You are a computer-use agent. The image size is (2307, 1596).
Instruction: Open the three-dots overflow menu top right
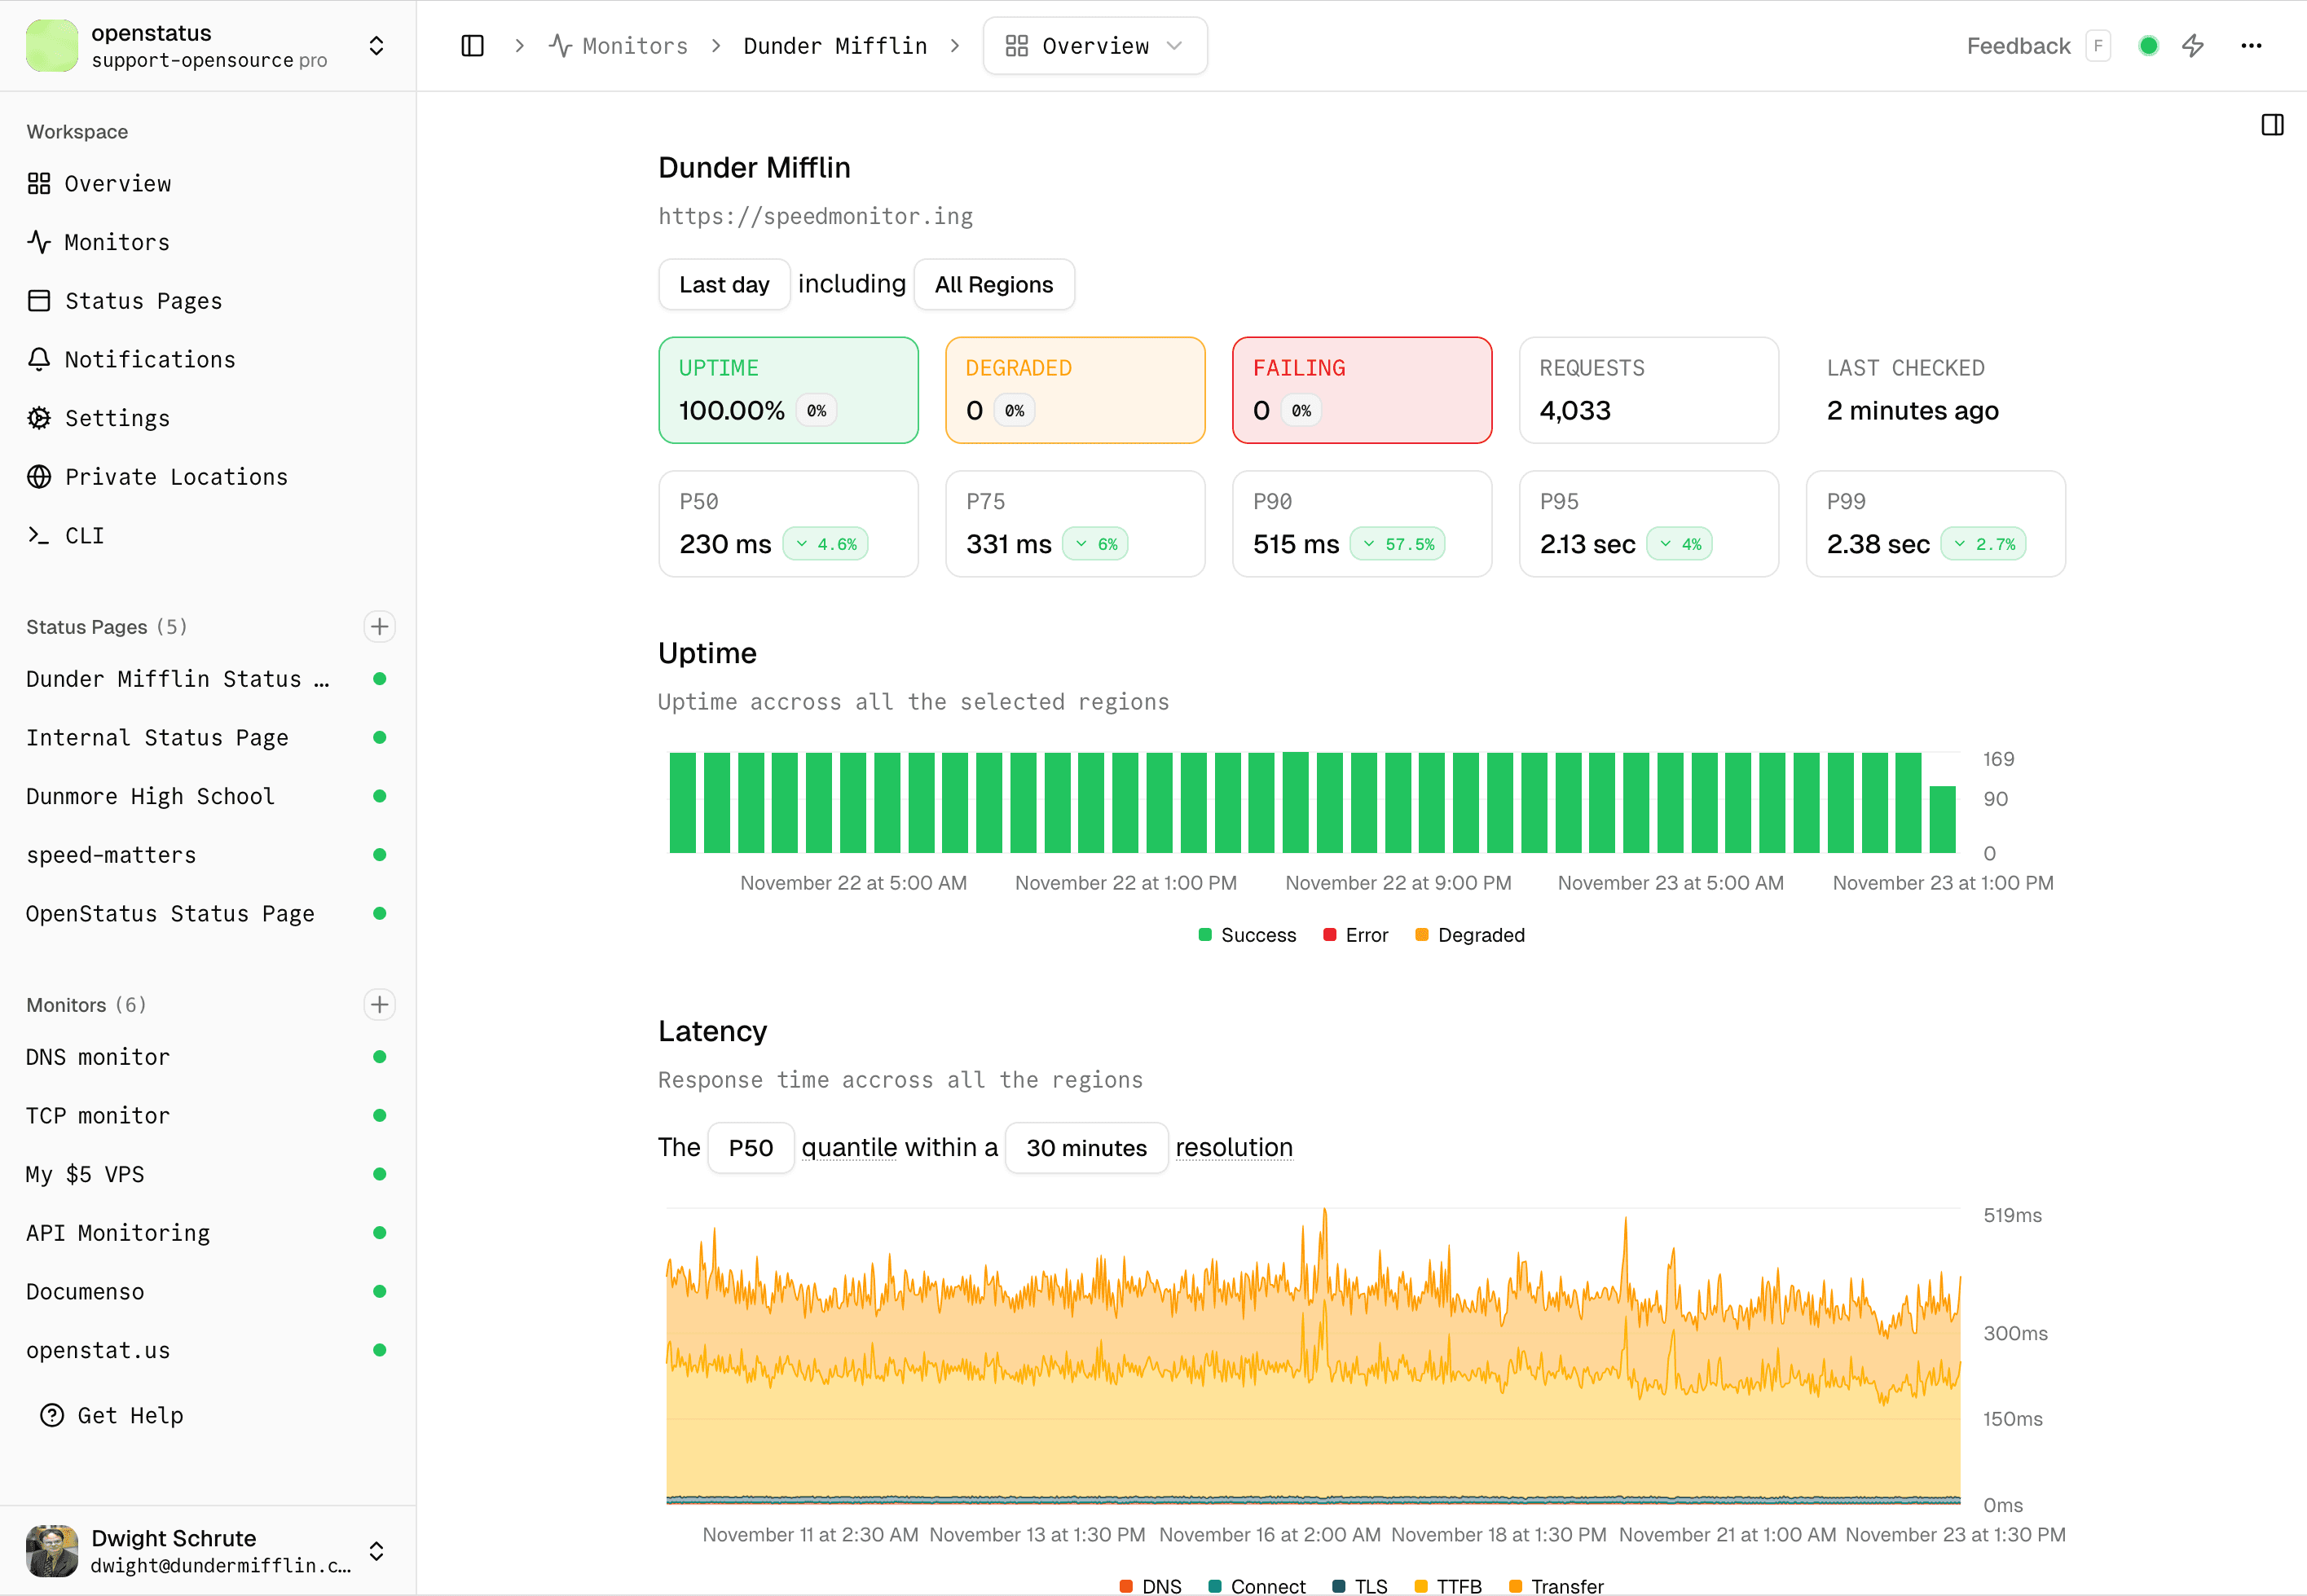pyautogui.click(x=2251, y=45)
